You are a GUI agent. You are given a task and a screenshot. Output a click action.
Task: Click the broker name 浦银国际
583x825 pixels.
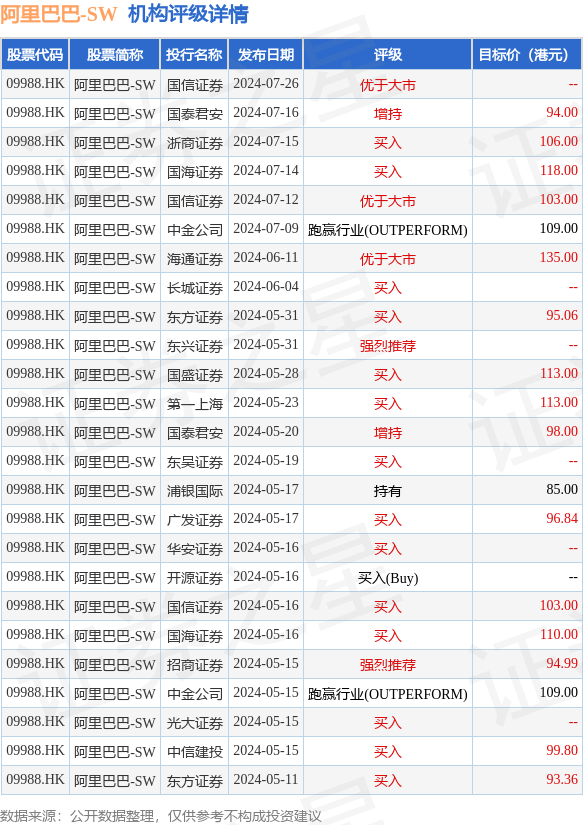click(195, 490)
